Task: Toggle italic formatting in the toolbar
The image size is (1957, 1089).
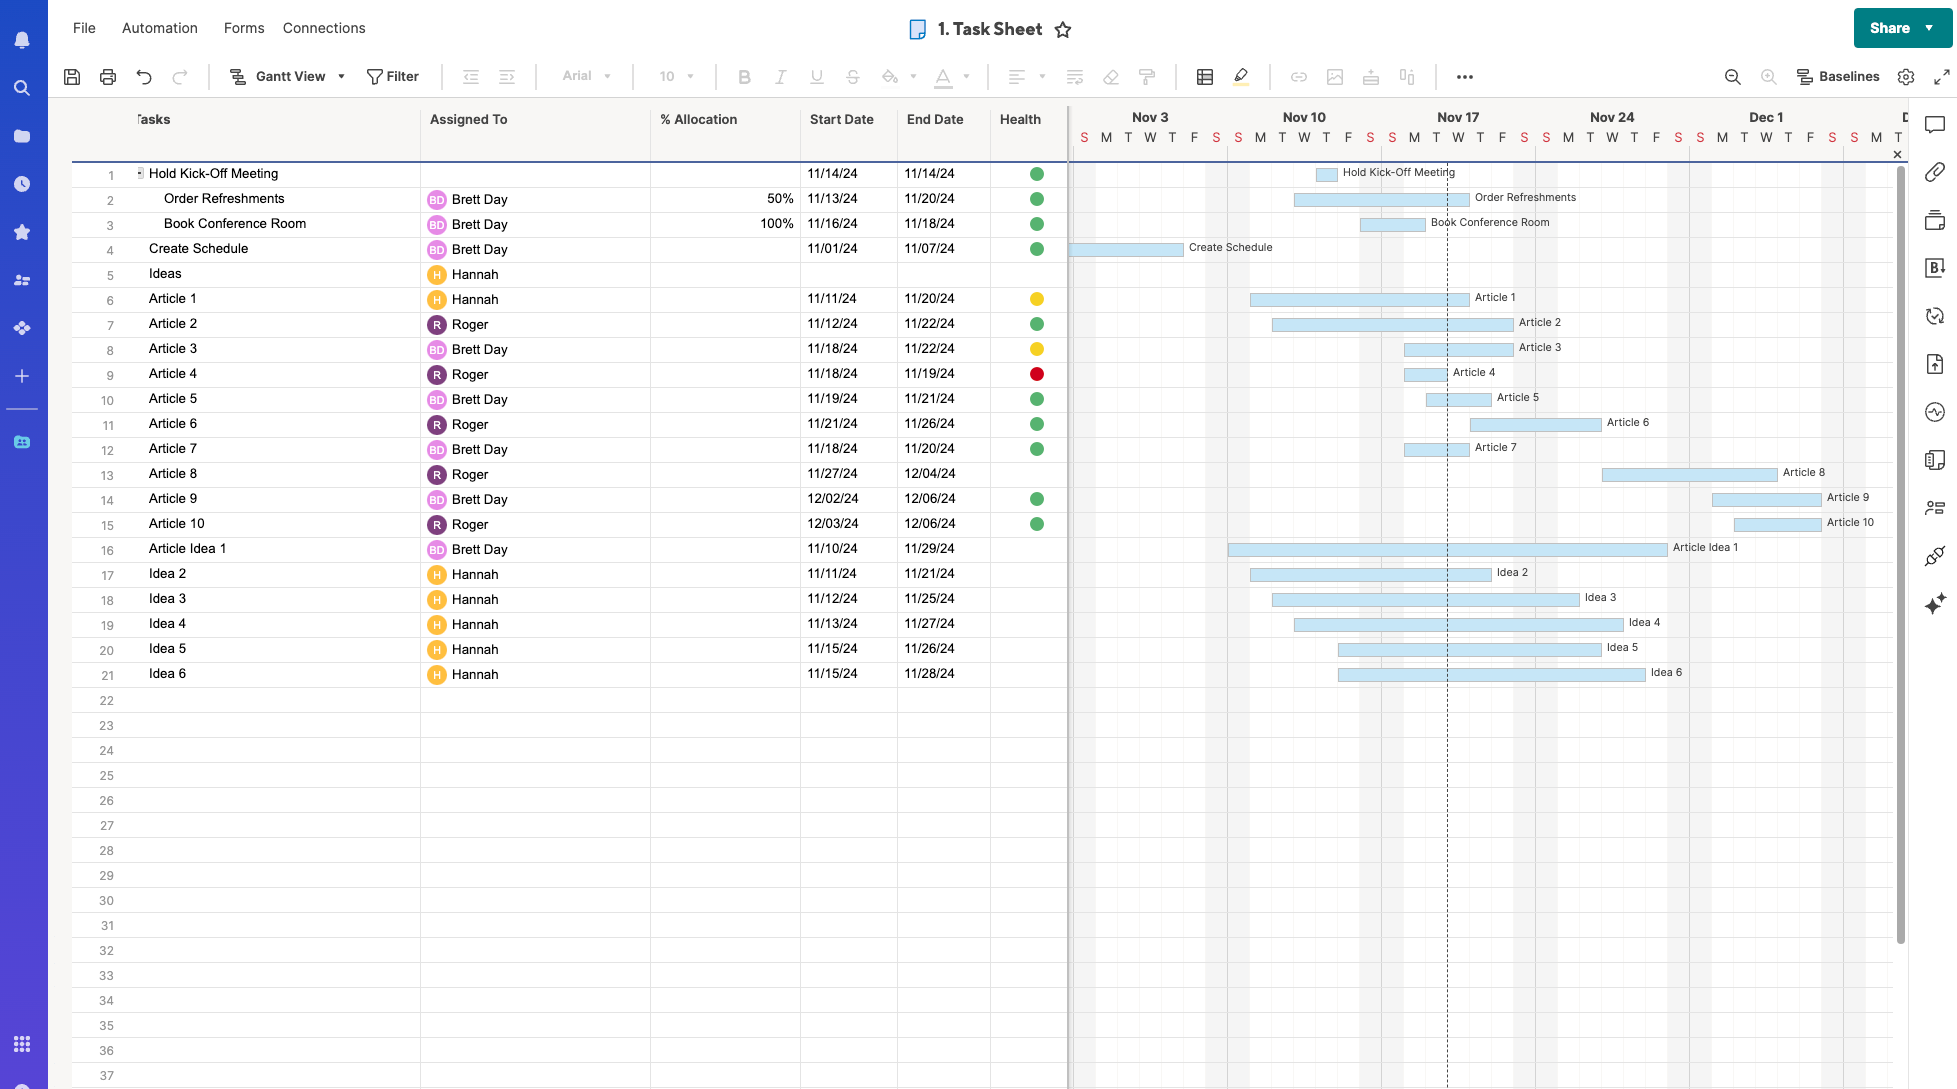Action: [780, 76]
